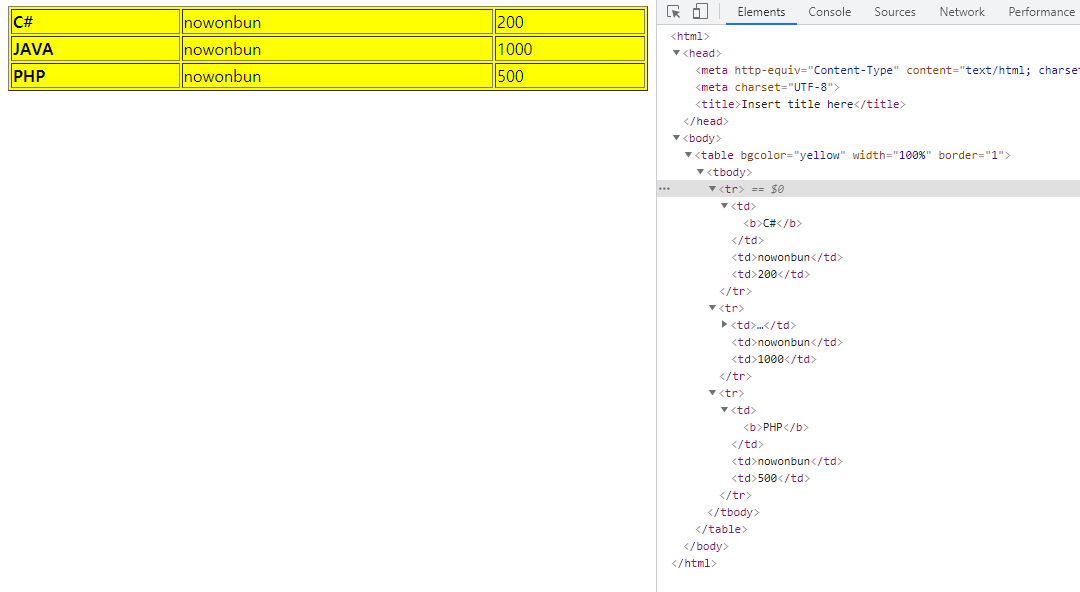The image size is (1080, 592).
Task: Collapse the tr node containing PHP
Action: pos(712,393)
